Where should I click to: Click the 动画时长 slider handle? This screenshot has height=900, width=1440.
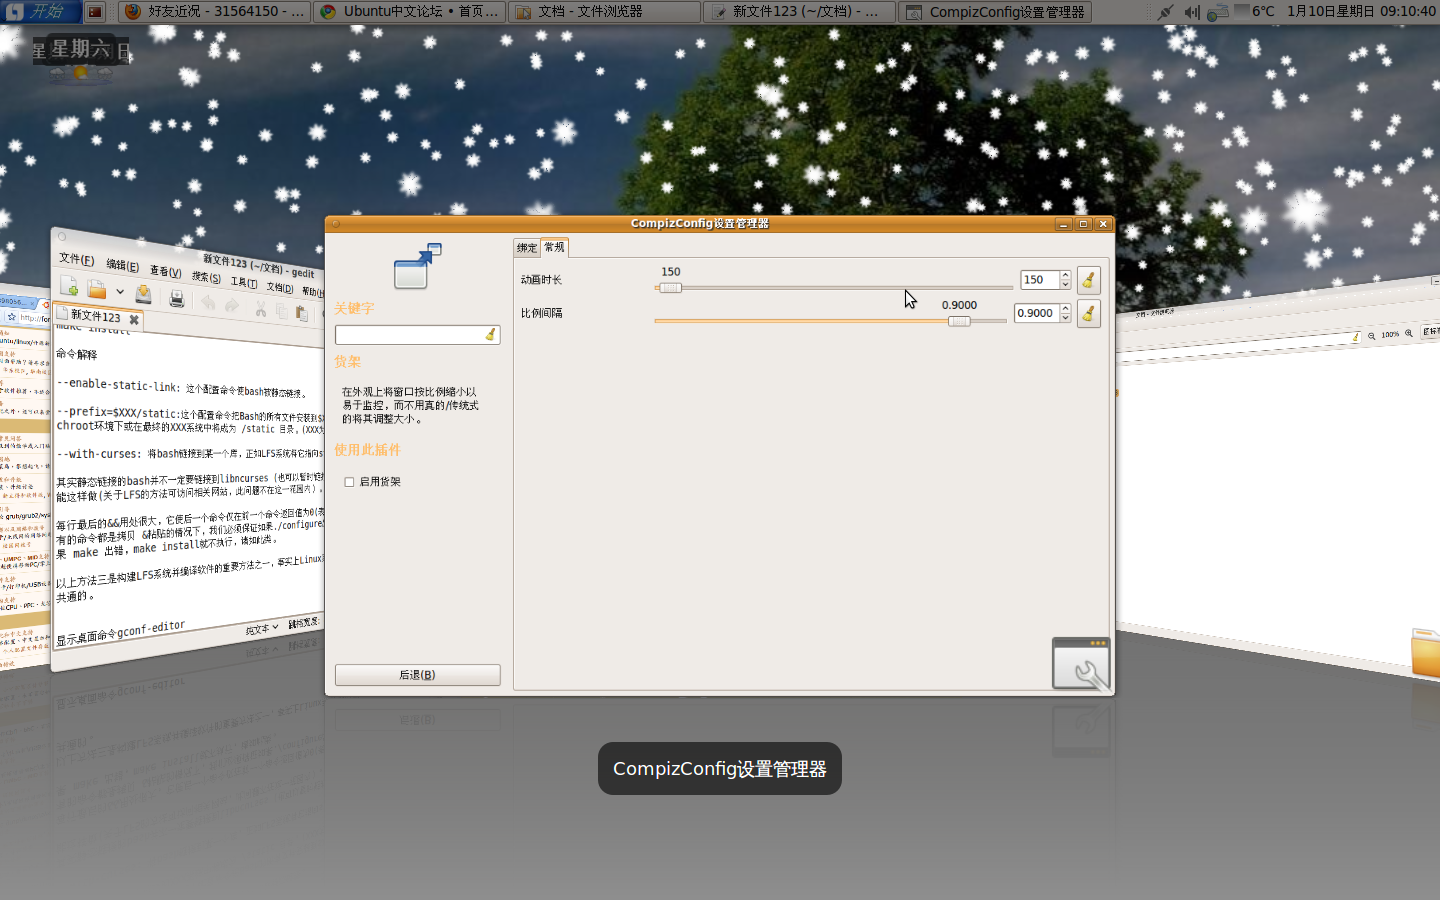(x=670, y=288)
